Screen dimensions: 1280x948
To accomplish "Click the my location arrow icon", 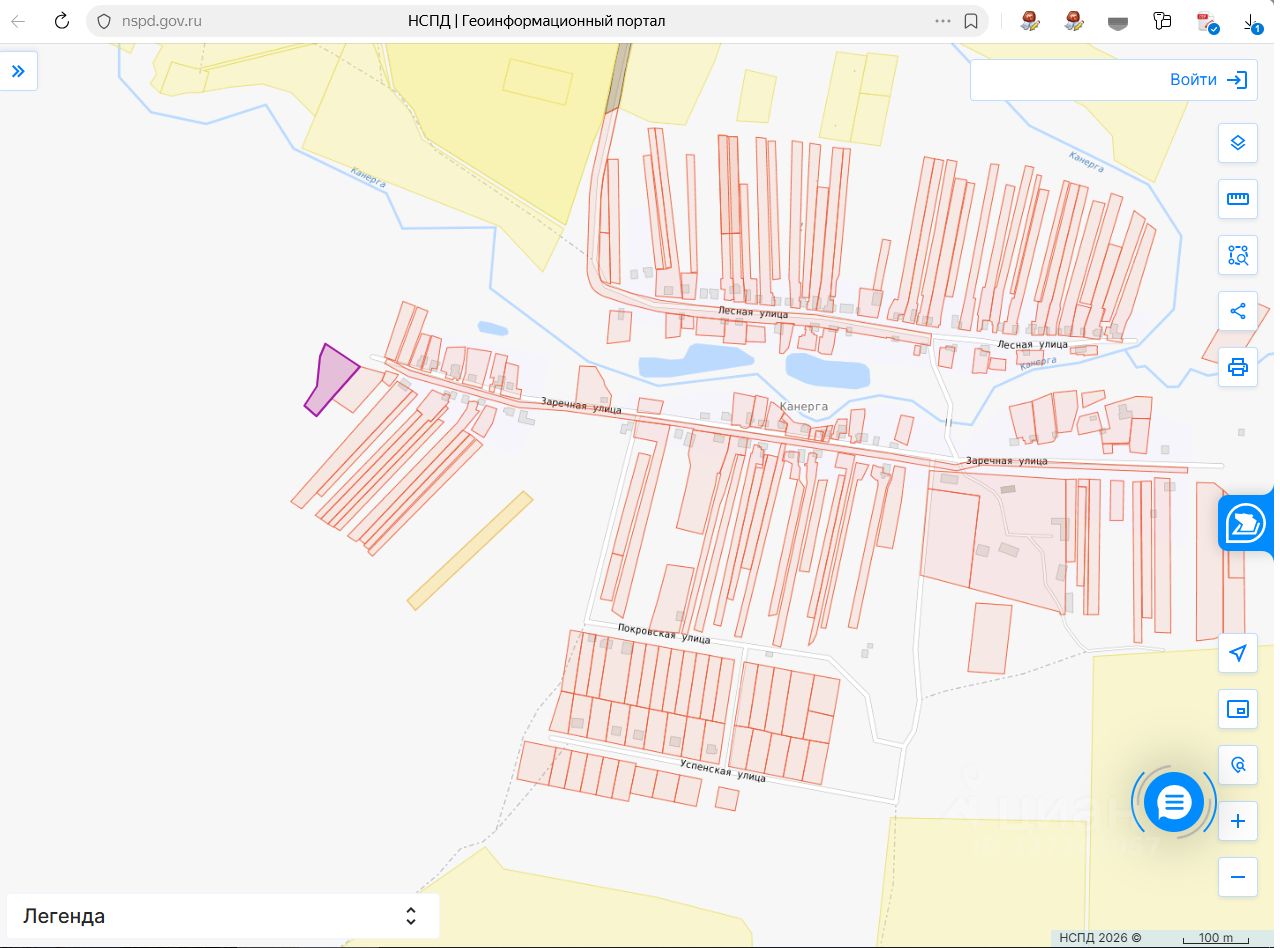I will click(x=1237, y=653).
